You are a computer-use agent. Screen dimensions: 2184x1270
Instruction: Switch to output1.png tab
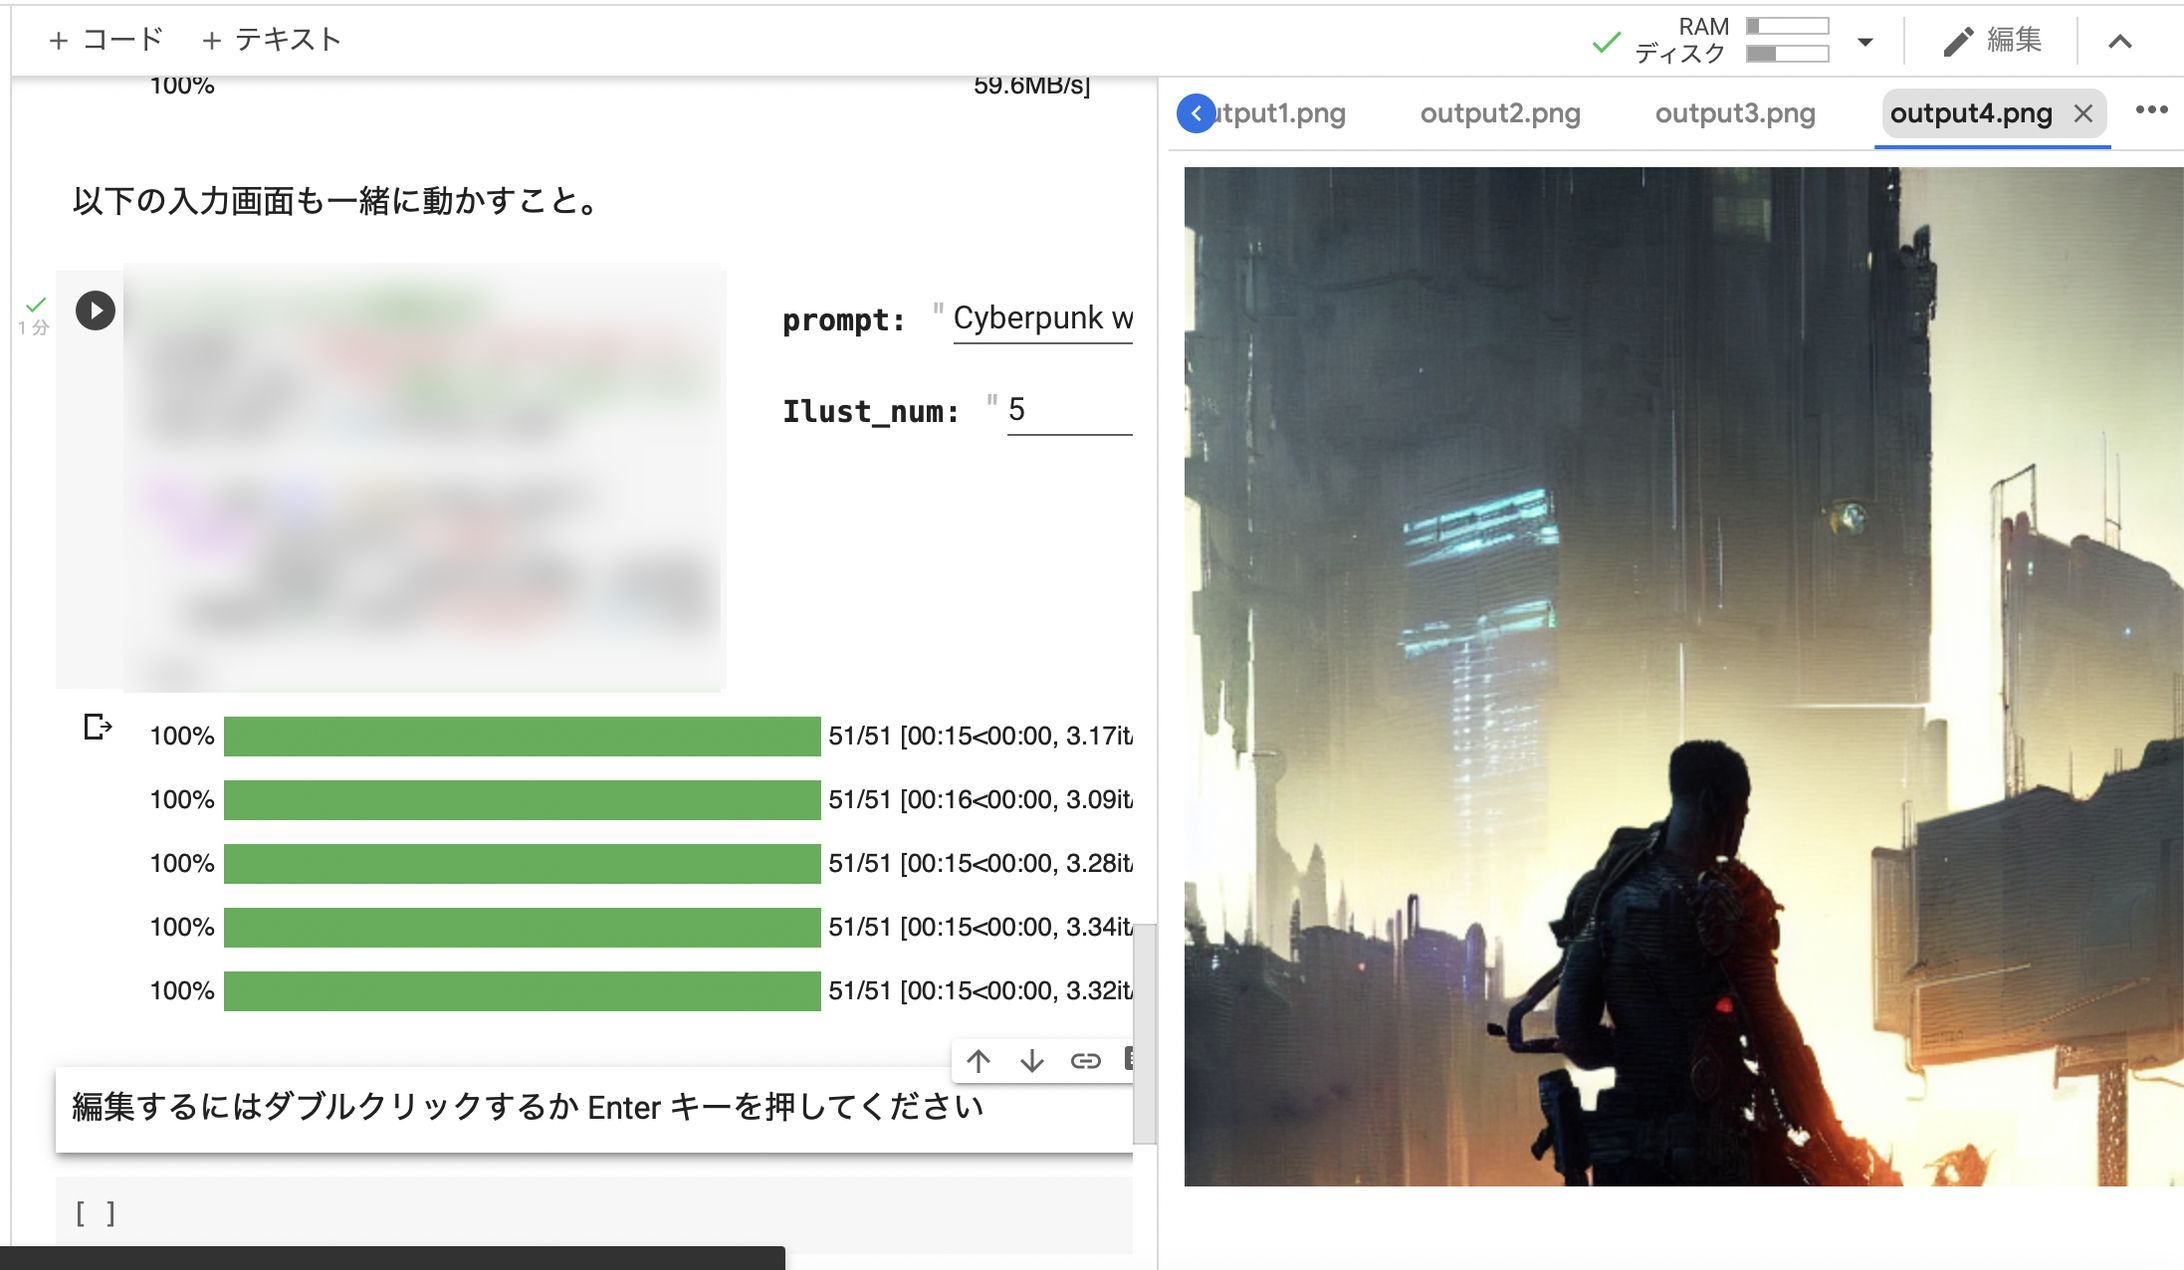(1281, 113)
